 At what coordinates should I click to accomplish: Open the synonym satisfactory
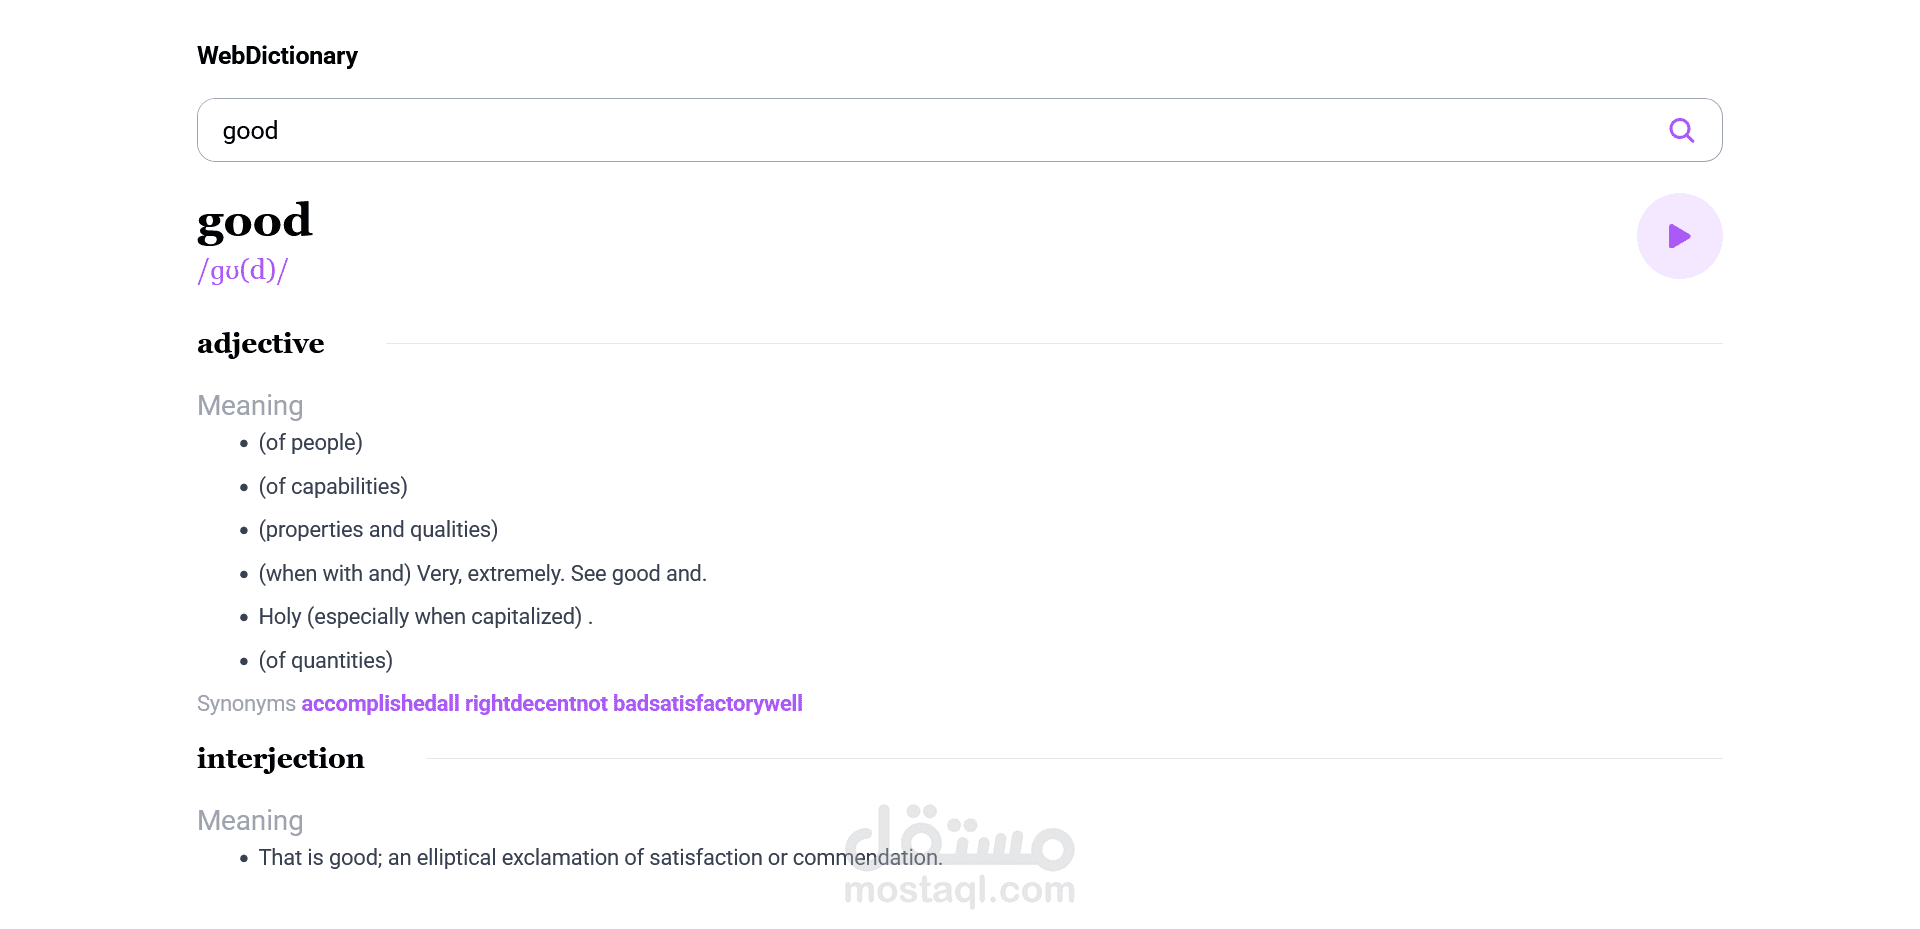[712, 704]
